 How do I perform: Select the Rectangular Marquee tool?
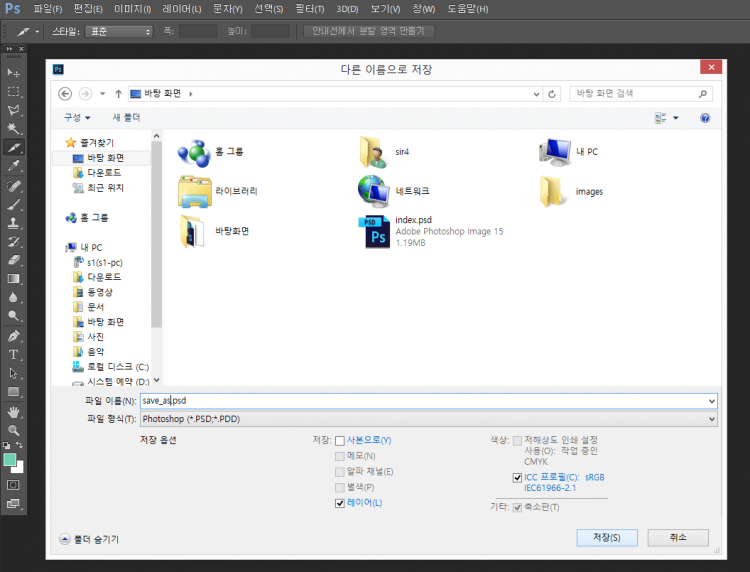click(x=14, y=92)
